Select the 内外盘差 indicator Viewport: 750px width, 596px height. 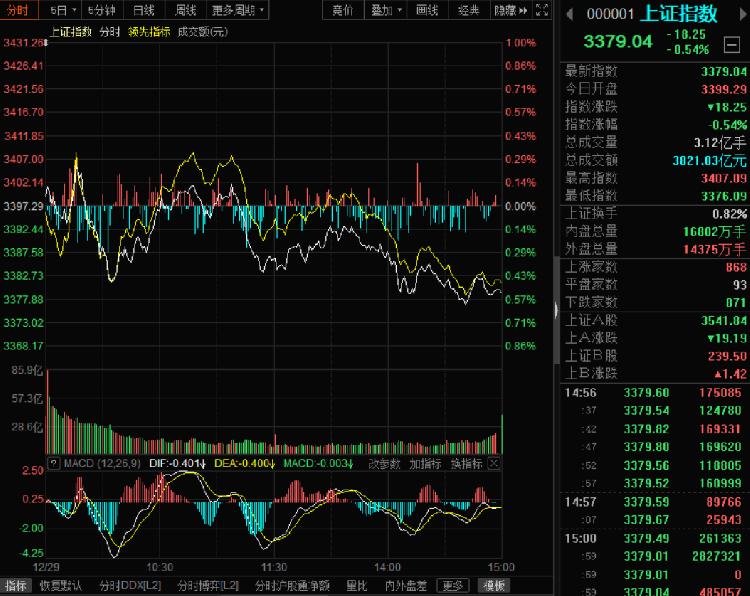(x=406, y=585)
